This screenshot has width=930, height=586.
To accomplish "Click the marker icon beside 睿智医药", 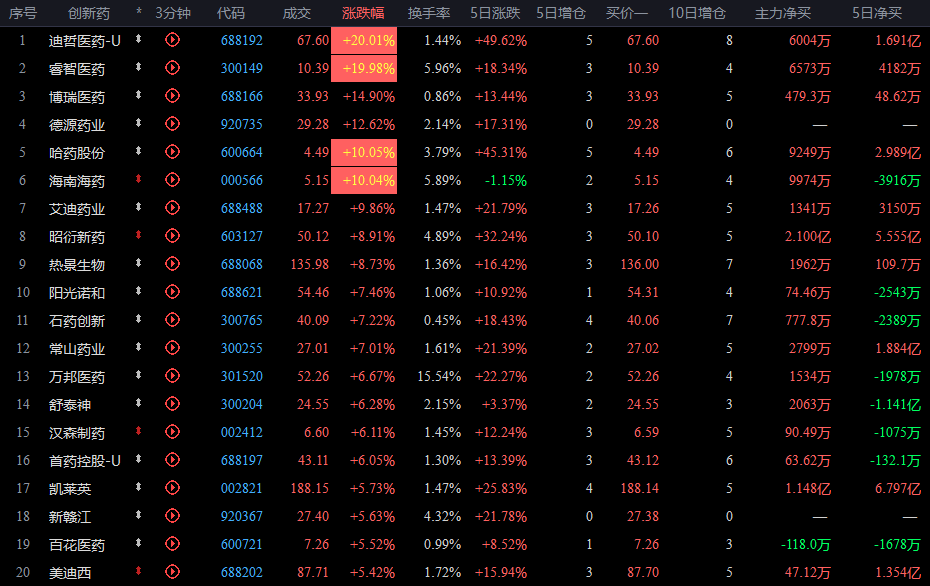I will [138, 67].
